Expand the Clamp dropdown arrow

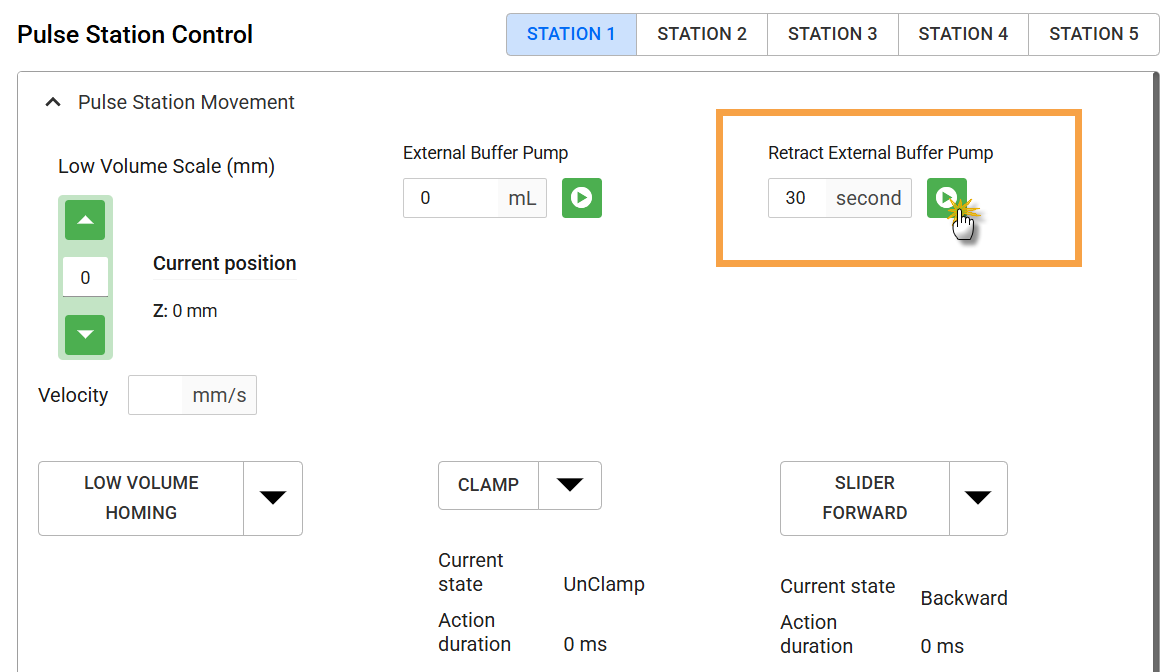coord(570,485)
